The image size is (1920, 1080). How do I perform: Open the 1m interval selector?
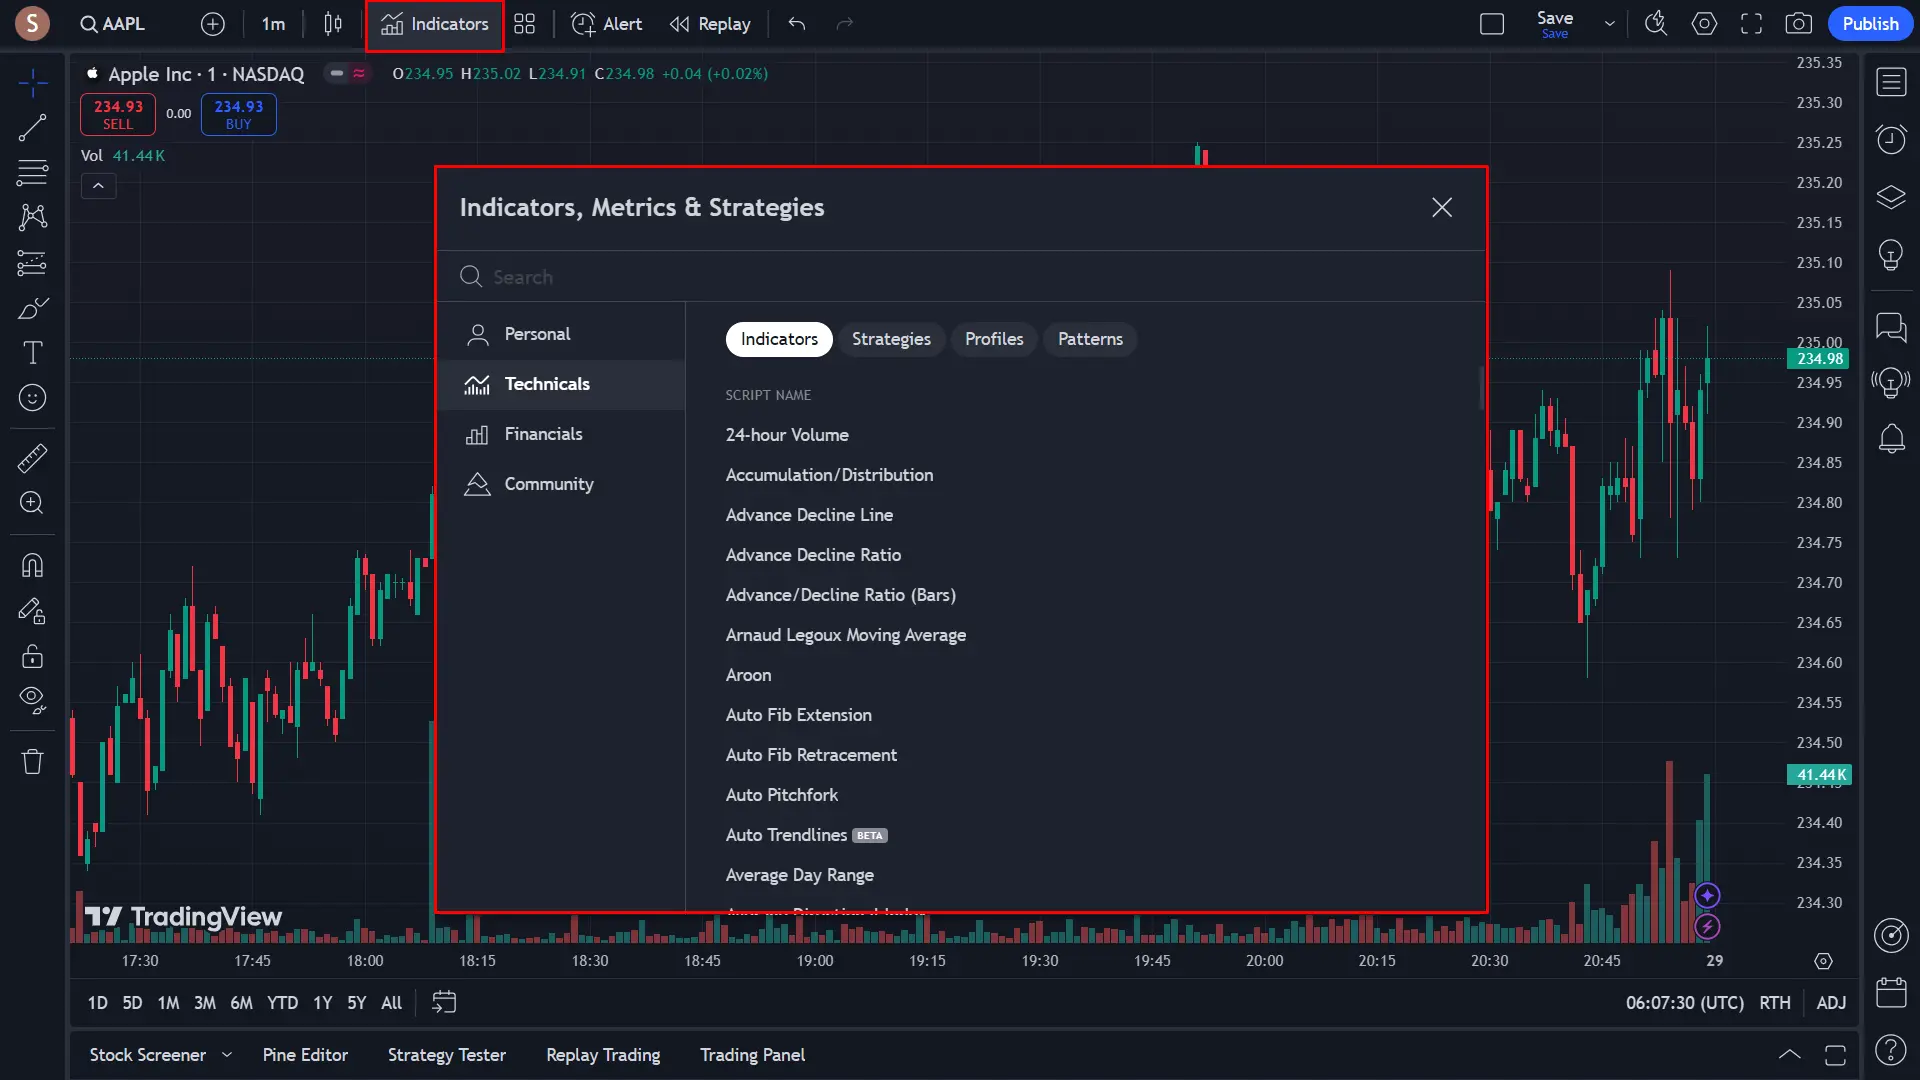click(x=273, y=24)
